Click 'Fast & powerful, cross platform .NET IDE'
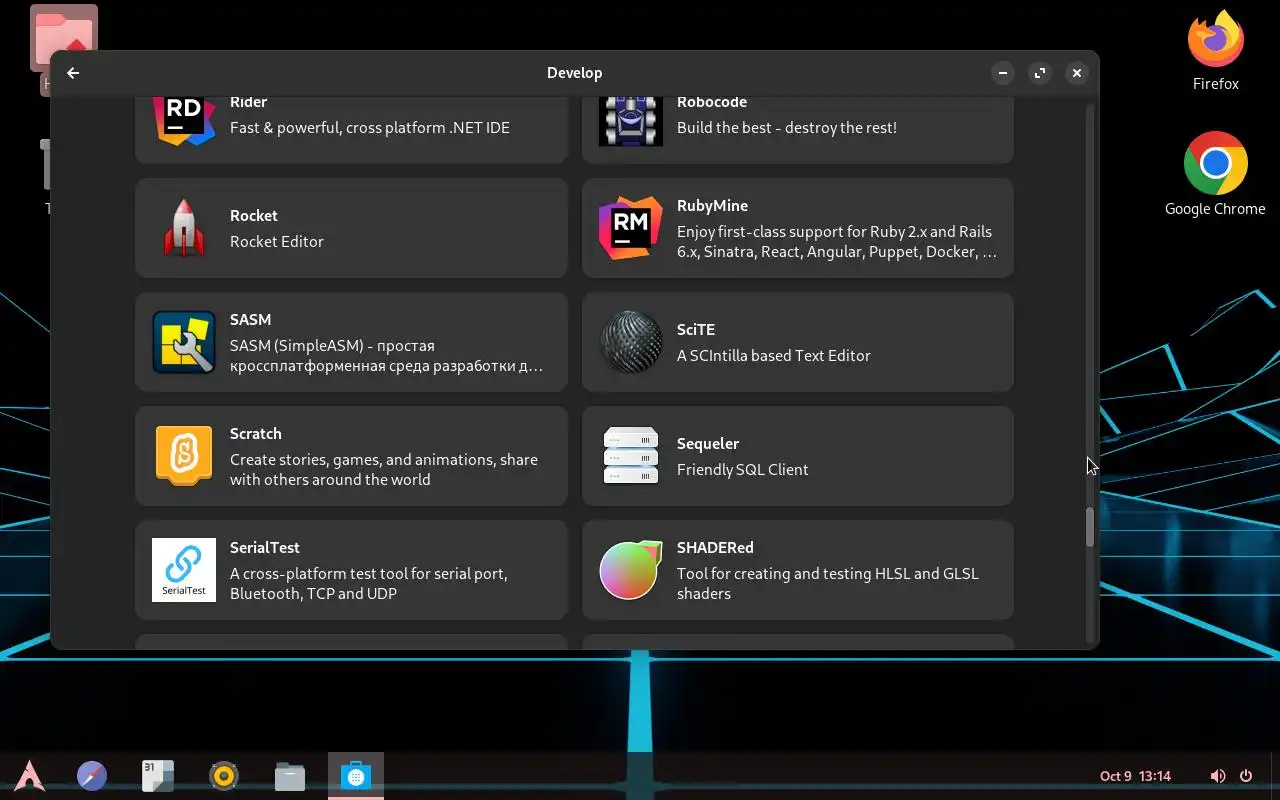 pos(370,127)
